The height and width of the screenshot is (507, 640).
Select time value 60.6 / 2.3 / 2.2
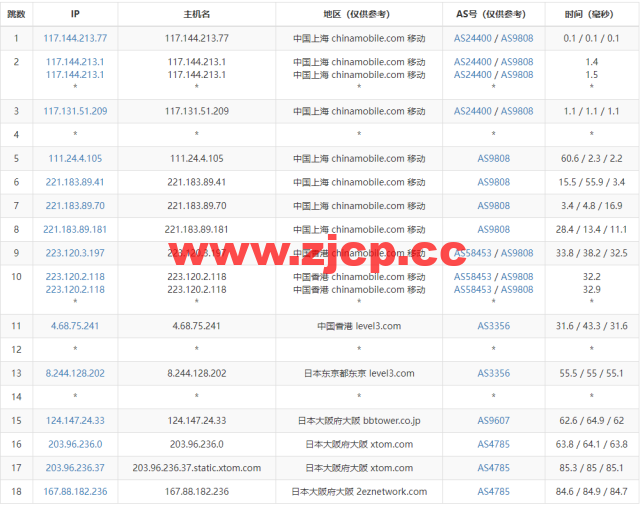pos(592,158)
